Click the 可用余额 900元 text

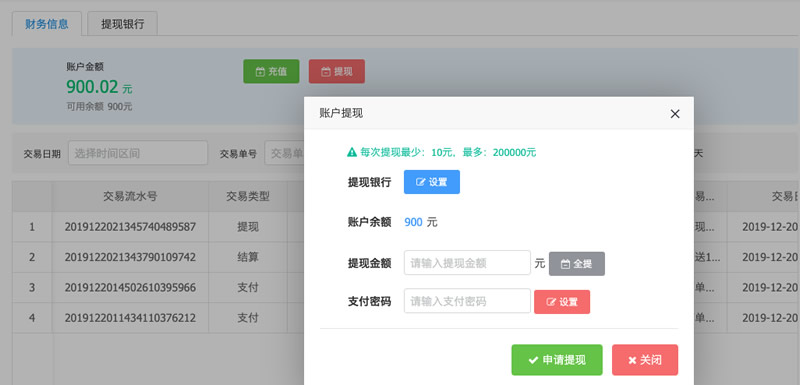coord(99,107)
